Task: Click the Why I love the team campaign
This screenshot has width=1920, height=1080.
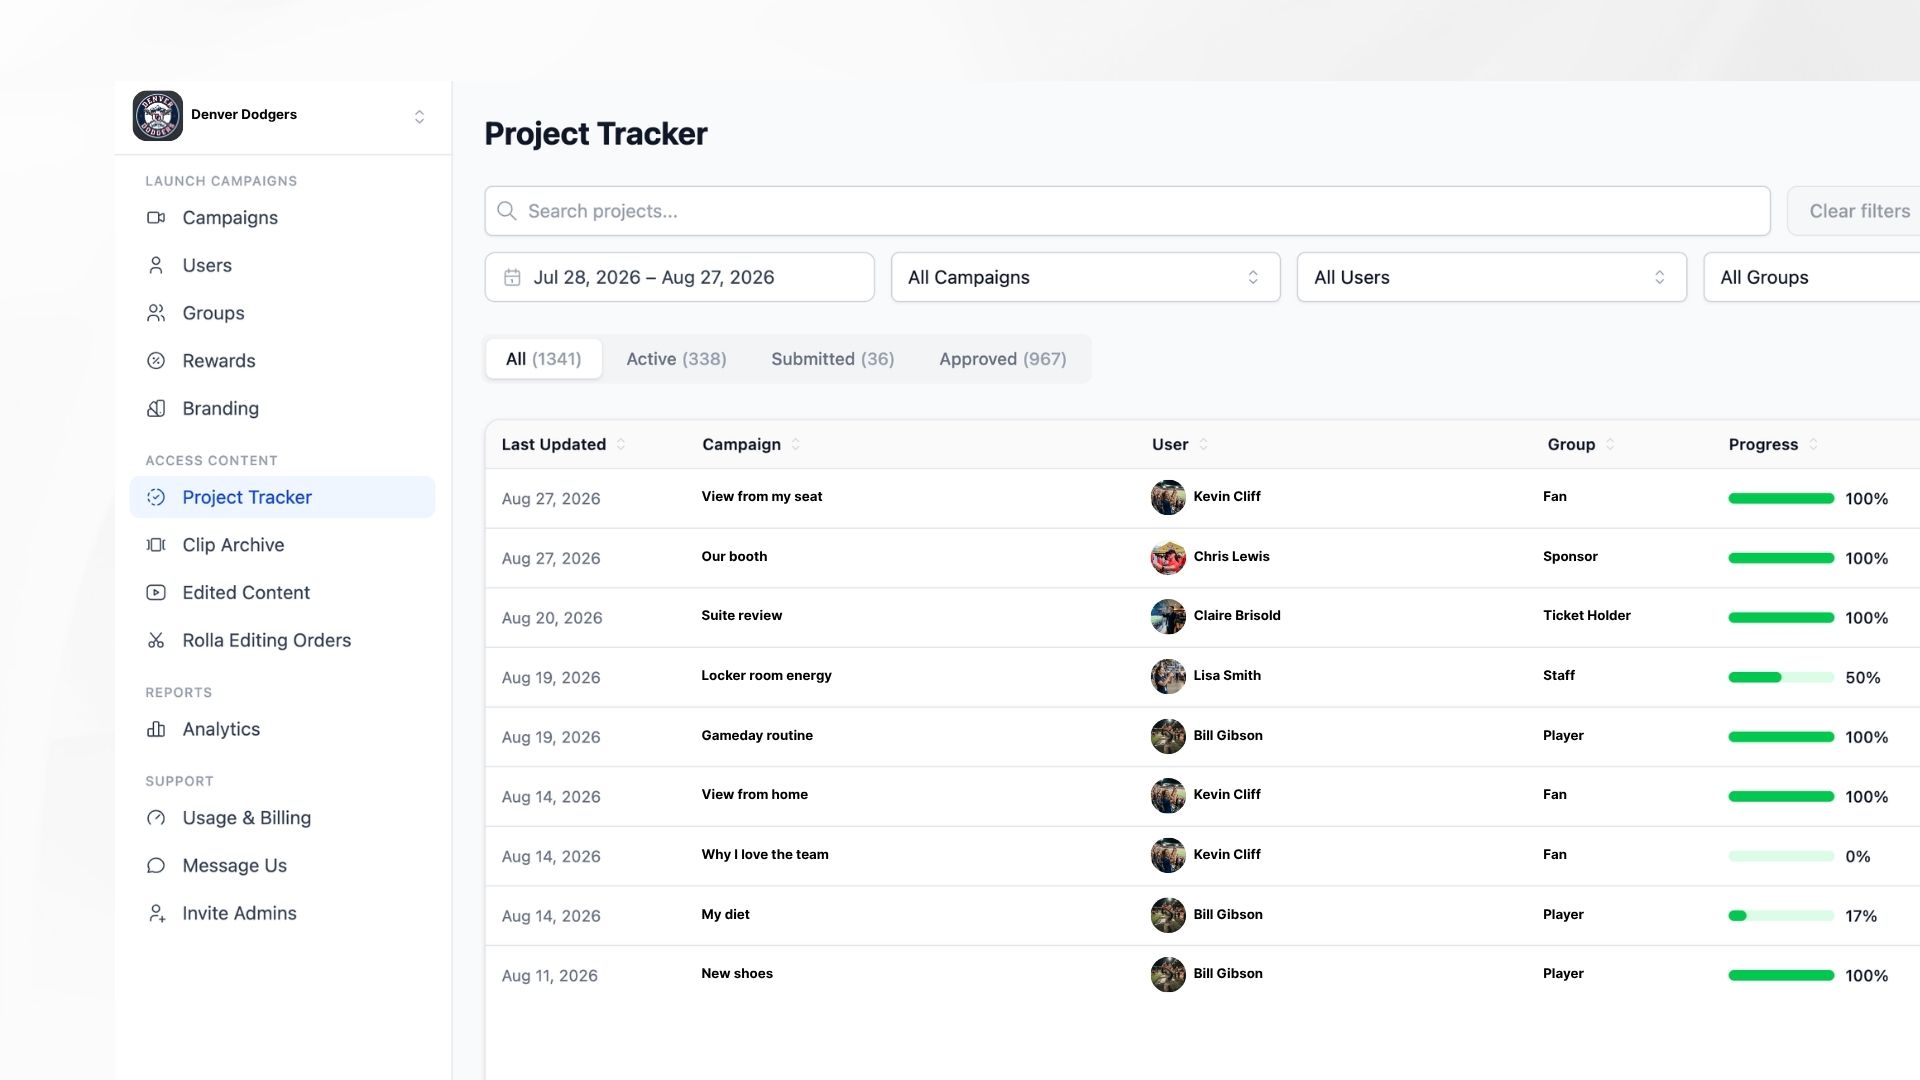Action: click(x=764, y=855)
